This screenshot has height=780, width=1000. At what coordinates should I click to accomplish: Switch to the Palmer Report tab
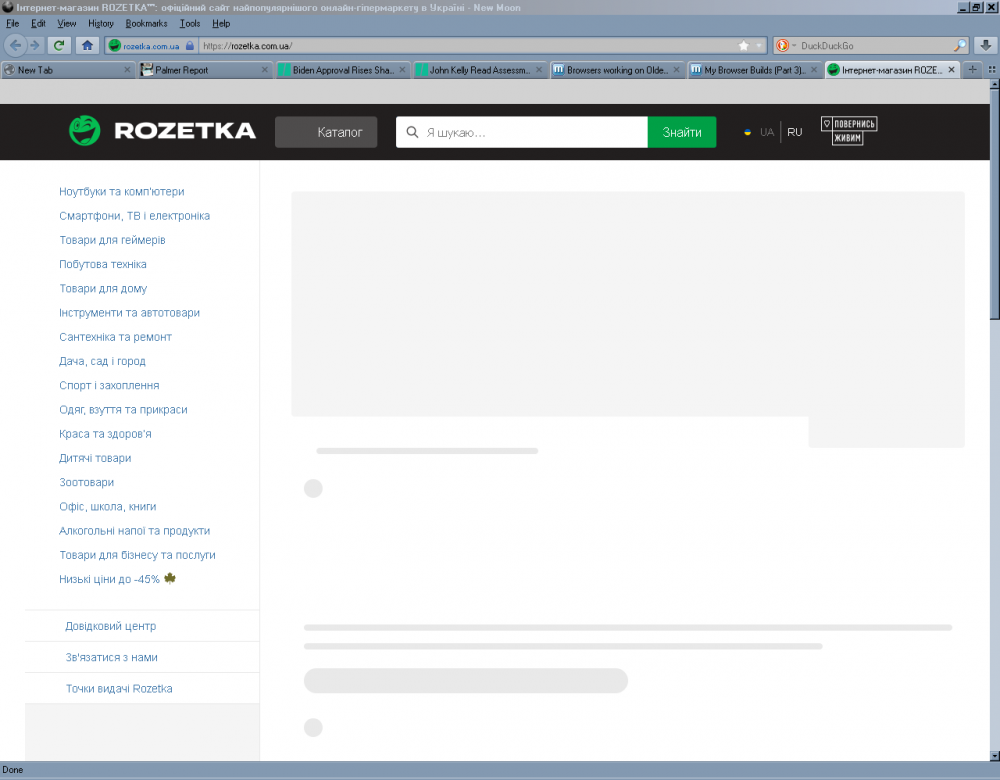click(204, 70)
